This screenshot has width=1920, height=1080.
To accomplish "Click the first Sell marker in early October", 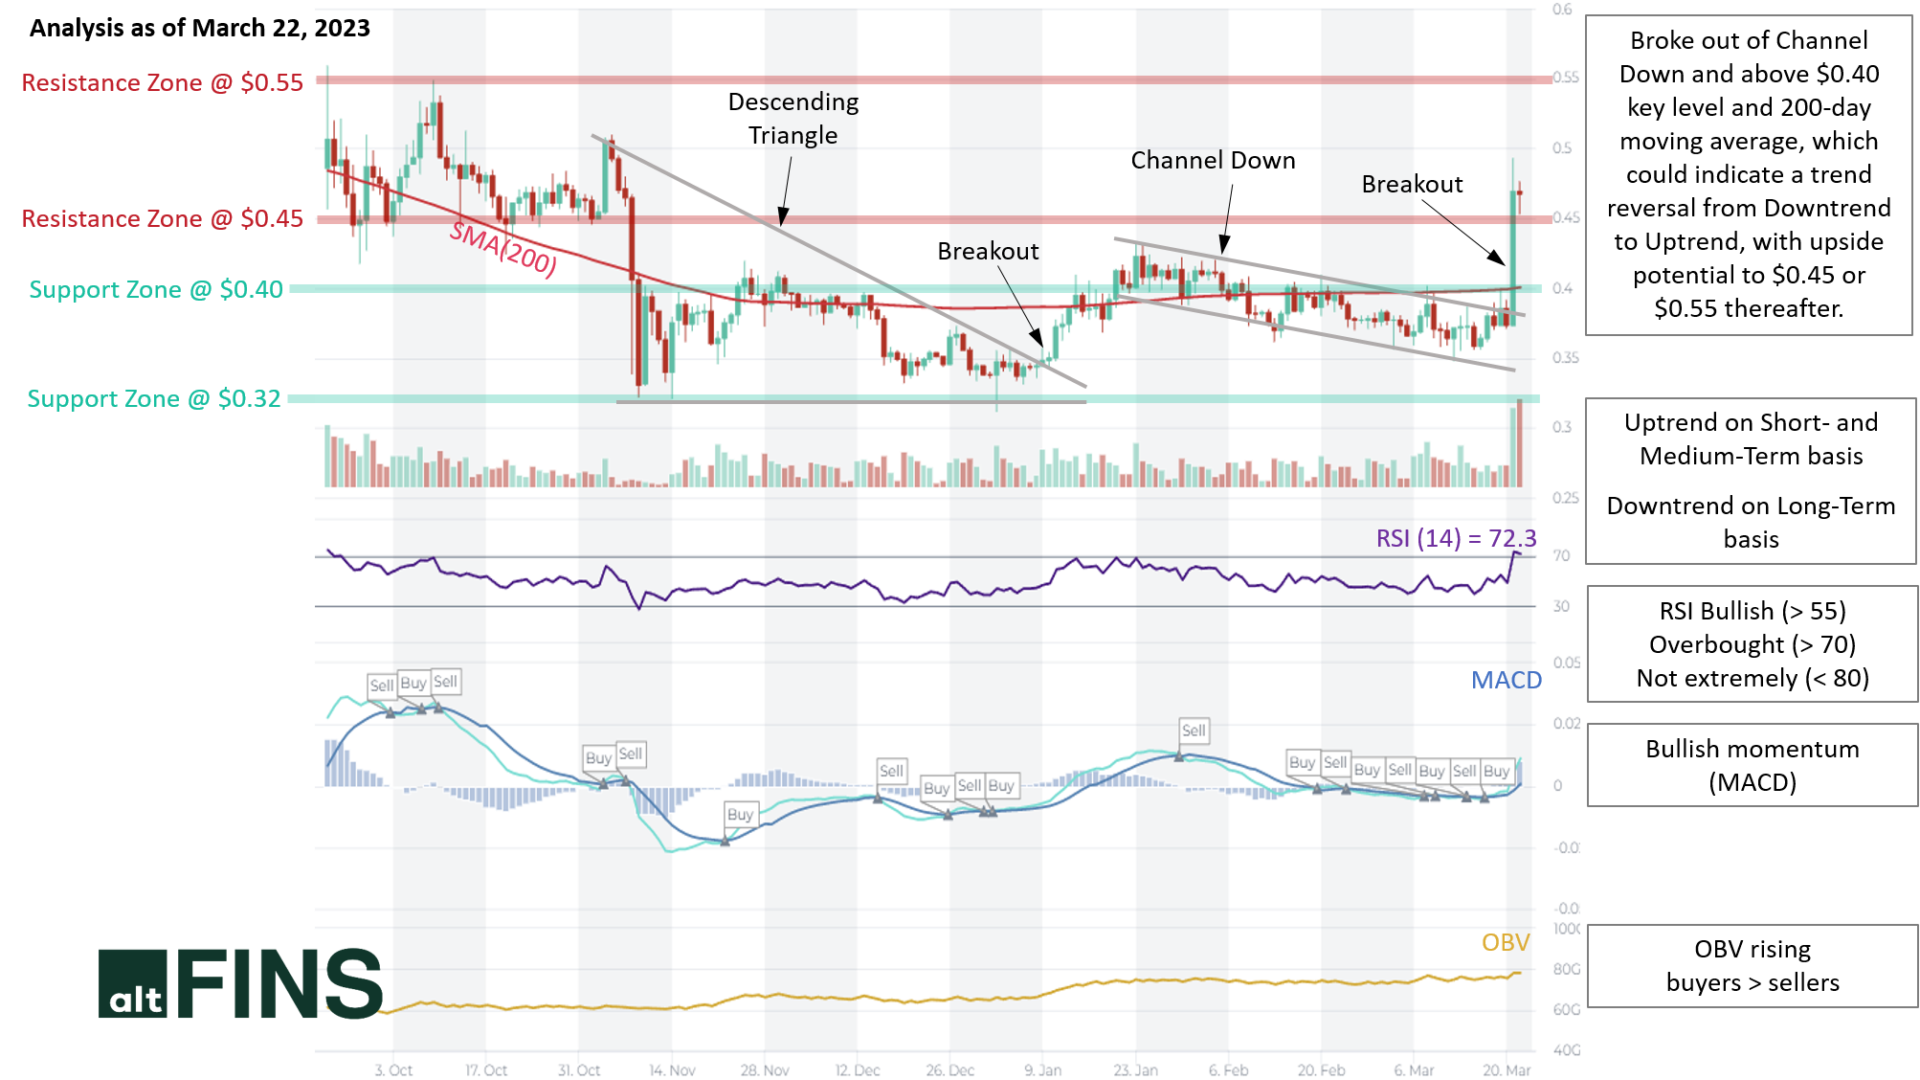I will (x=382, y=686).
